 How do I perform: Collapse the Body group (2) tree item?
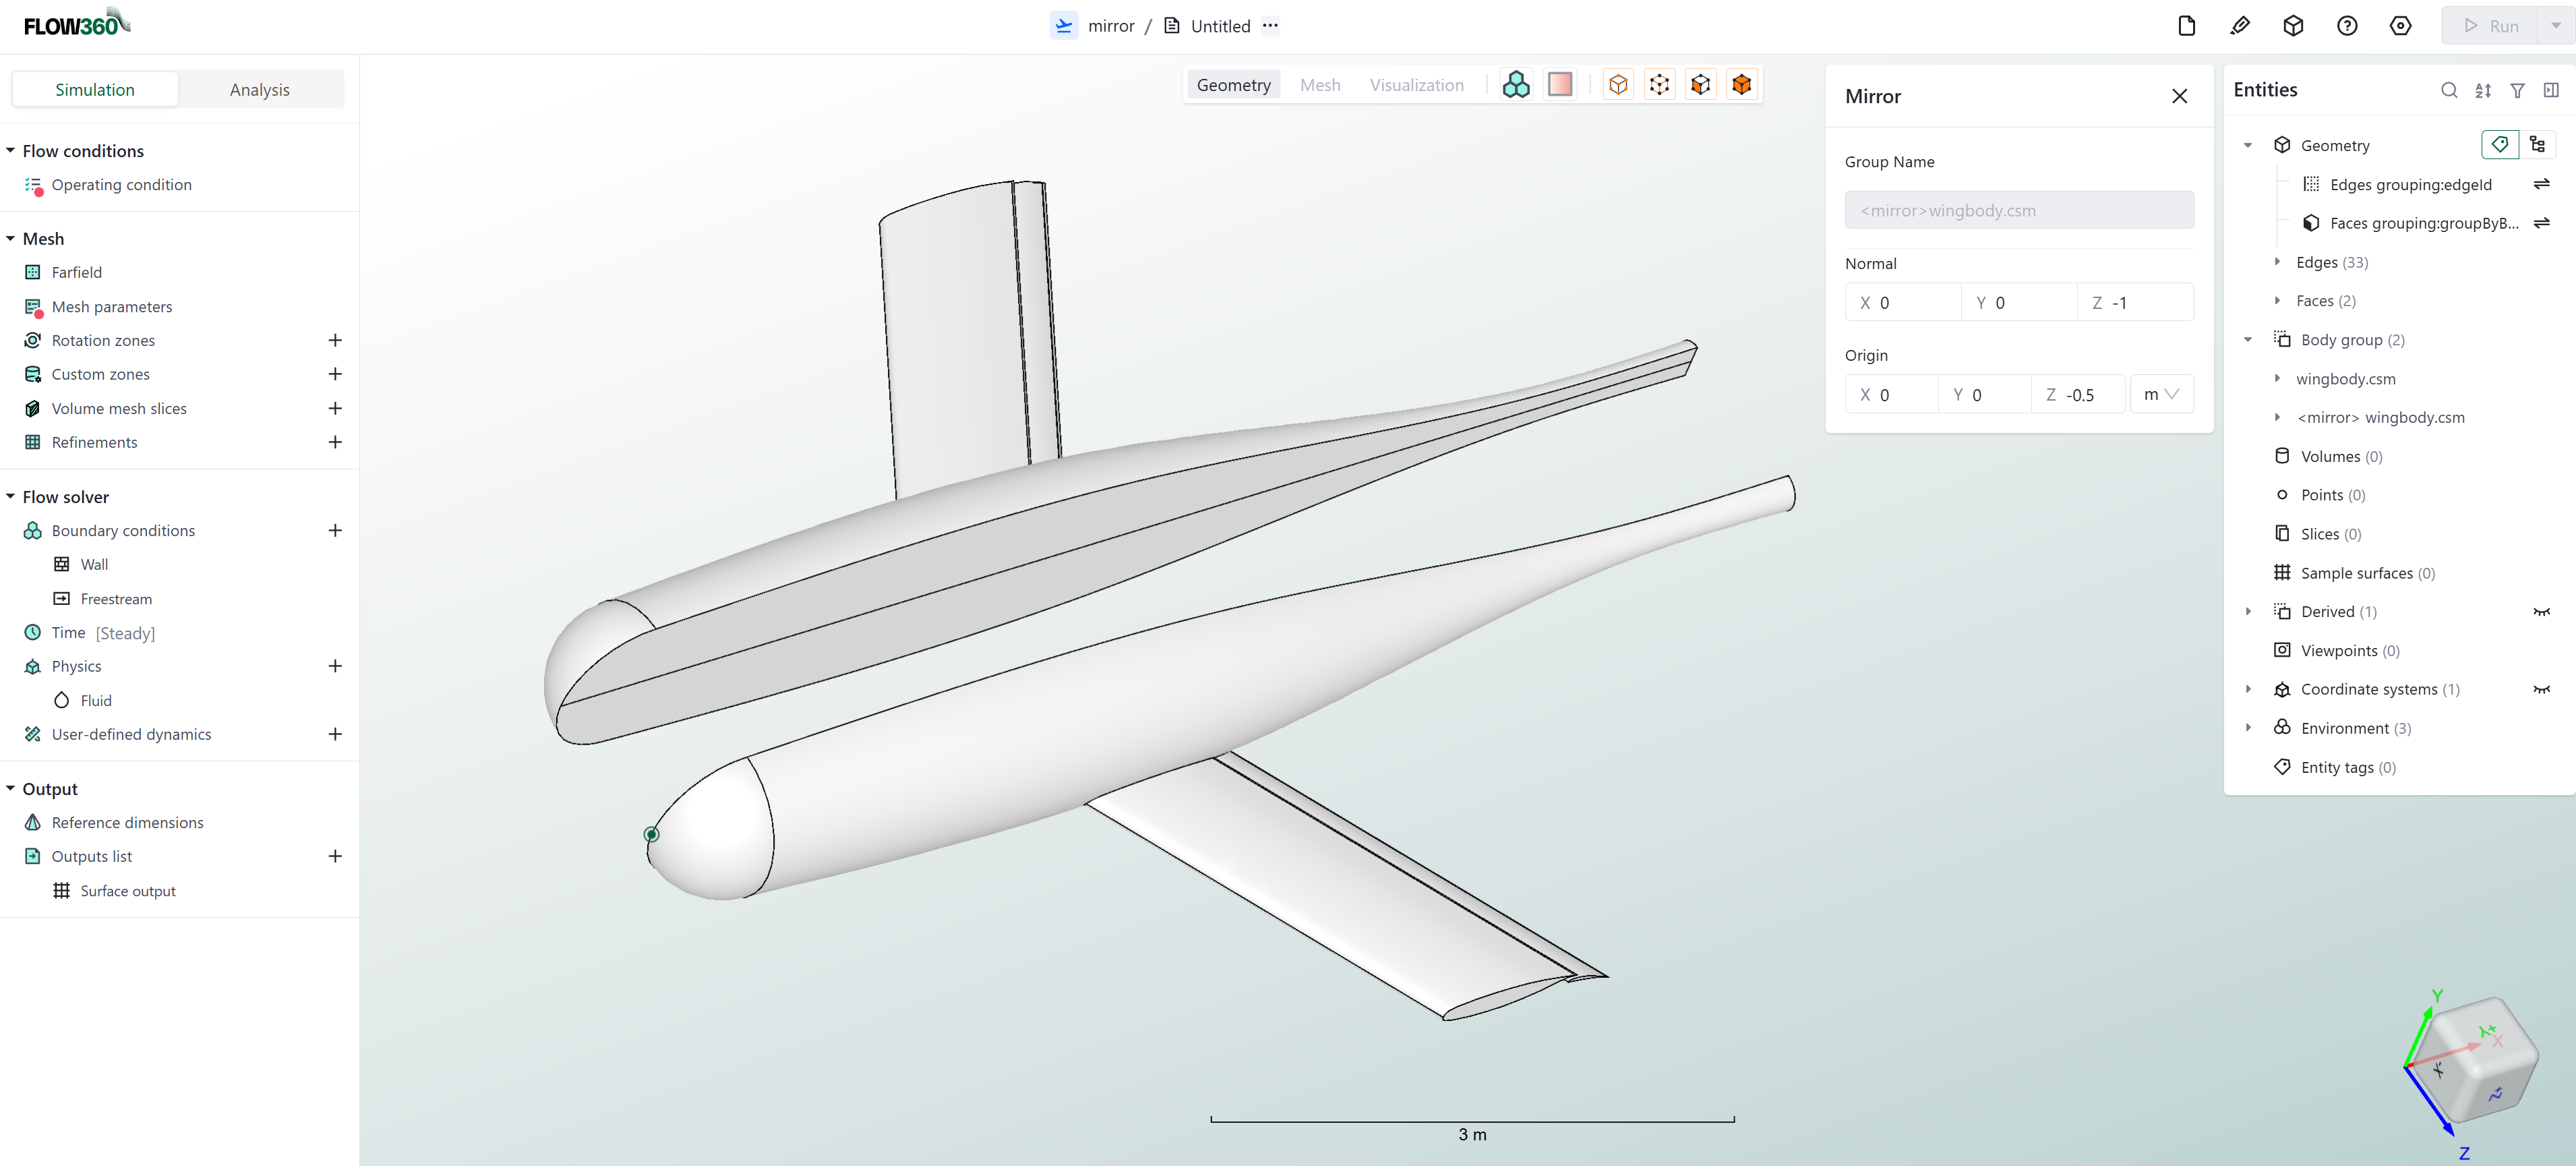2248,339
